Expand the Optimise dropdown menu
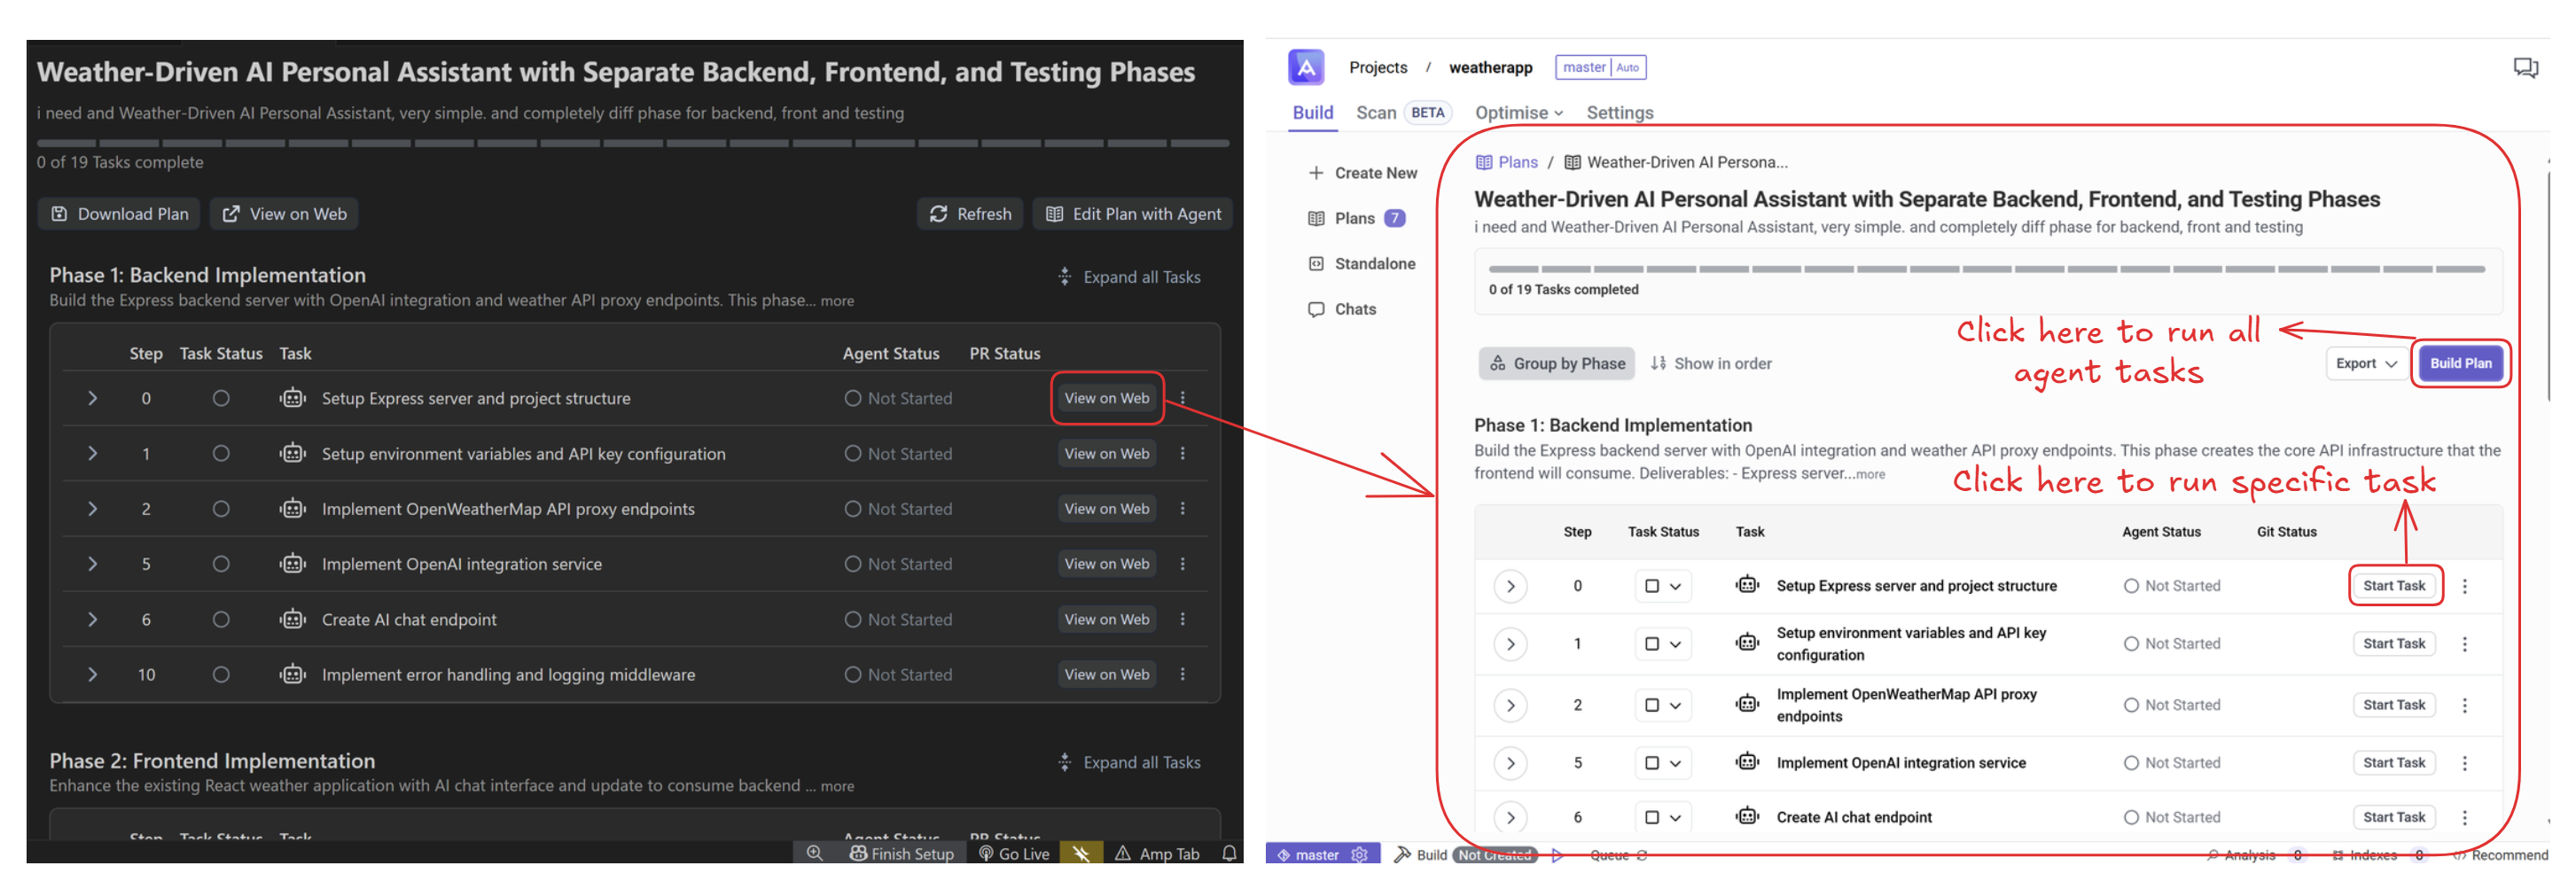Screen dimensions: 2576x889 (1518, 113)
